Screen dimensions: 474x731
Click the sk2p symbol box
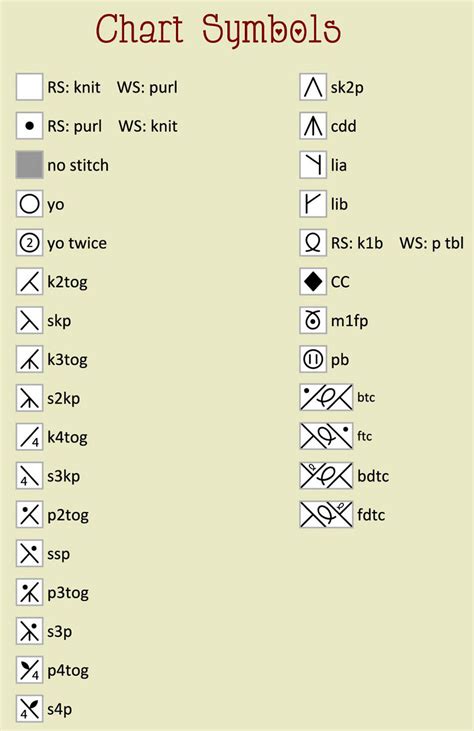[x=313, y=87]
